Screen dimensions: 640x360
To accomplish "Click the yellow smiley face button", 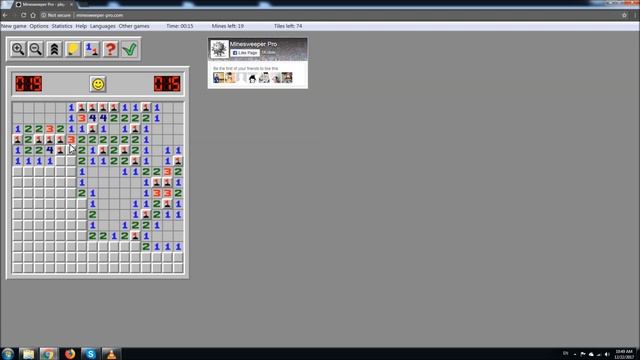I will click(x=98, y=84).
